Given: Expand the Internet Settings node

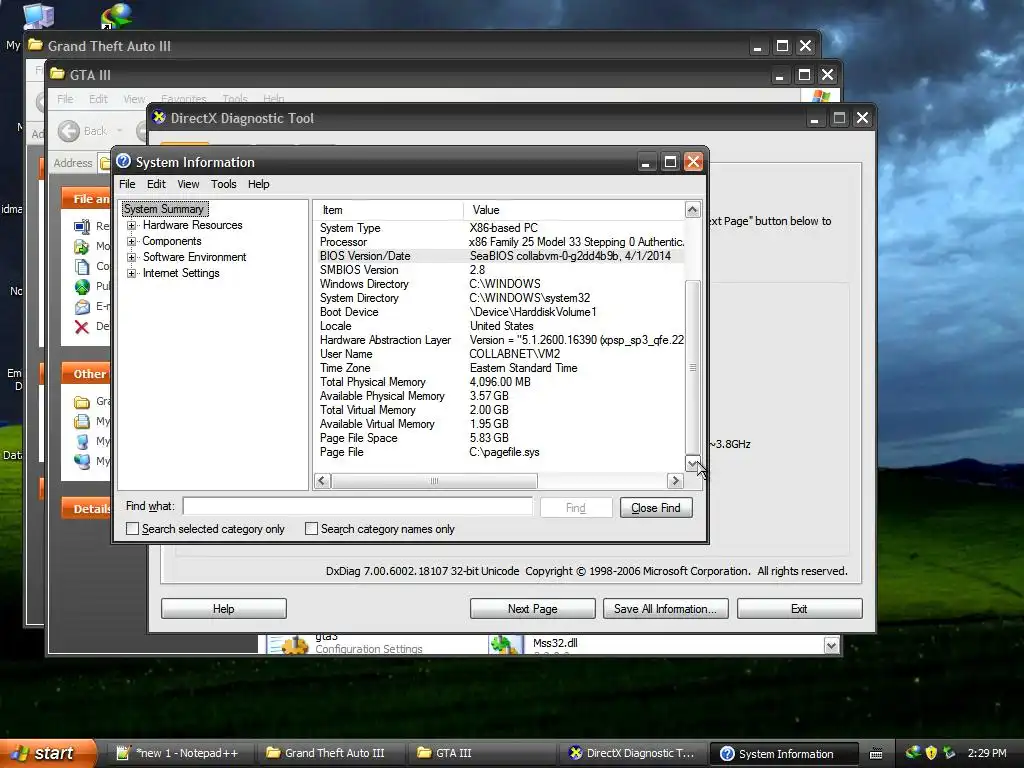Looking at the screenshot, I should (x=131, y=273).
